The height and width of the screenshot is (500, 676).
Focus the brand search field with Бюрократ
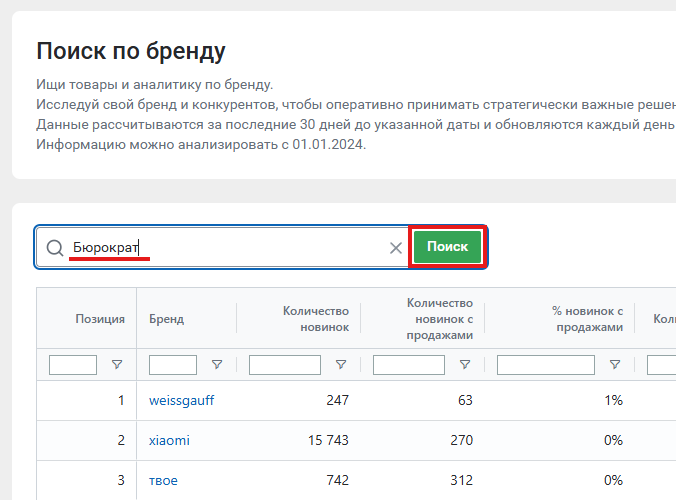228,247
